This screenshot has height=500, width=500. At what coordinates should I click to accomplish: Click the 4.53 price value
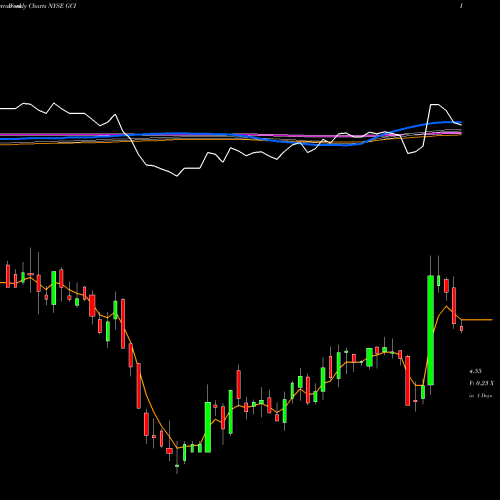(475, 371)
